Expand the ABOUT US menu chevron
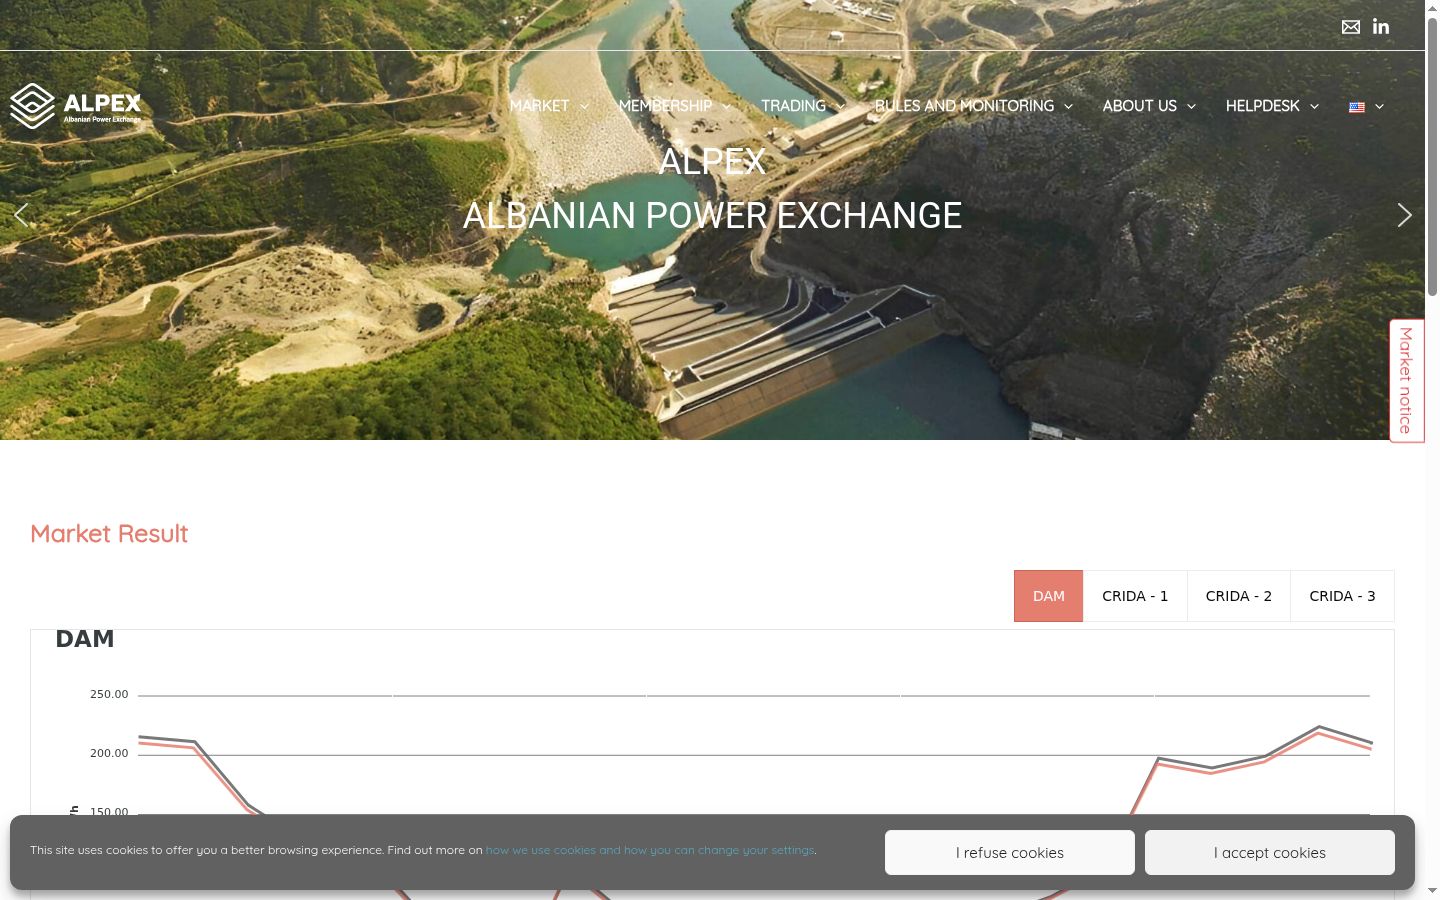Image resolution: width=1440 pixels, height=900 pixels. [1191, 106]
